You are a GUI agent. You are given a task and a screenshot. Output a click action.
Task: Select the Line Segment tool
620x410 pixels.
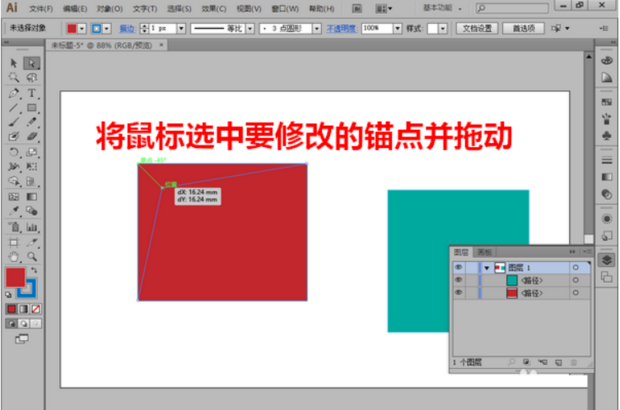pos(14,108)
